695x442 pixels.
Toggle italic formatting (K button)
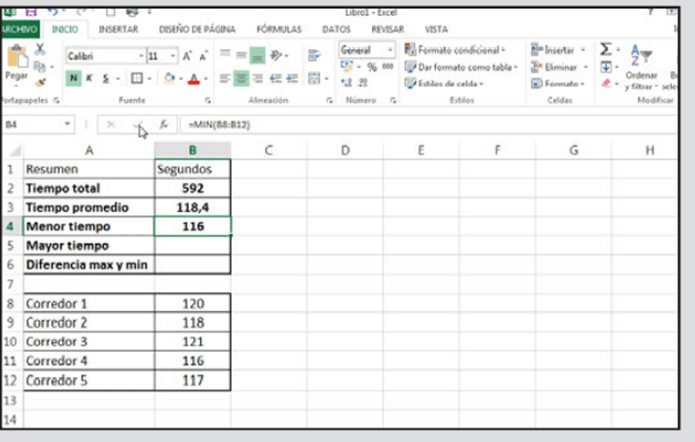tap(88, 77)
